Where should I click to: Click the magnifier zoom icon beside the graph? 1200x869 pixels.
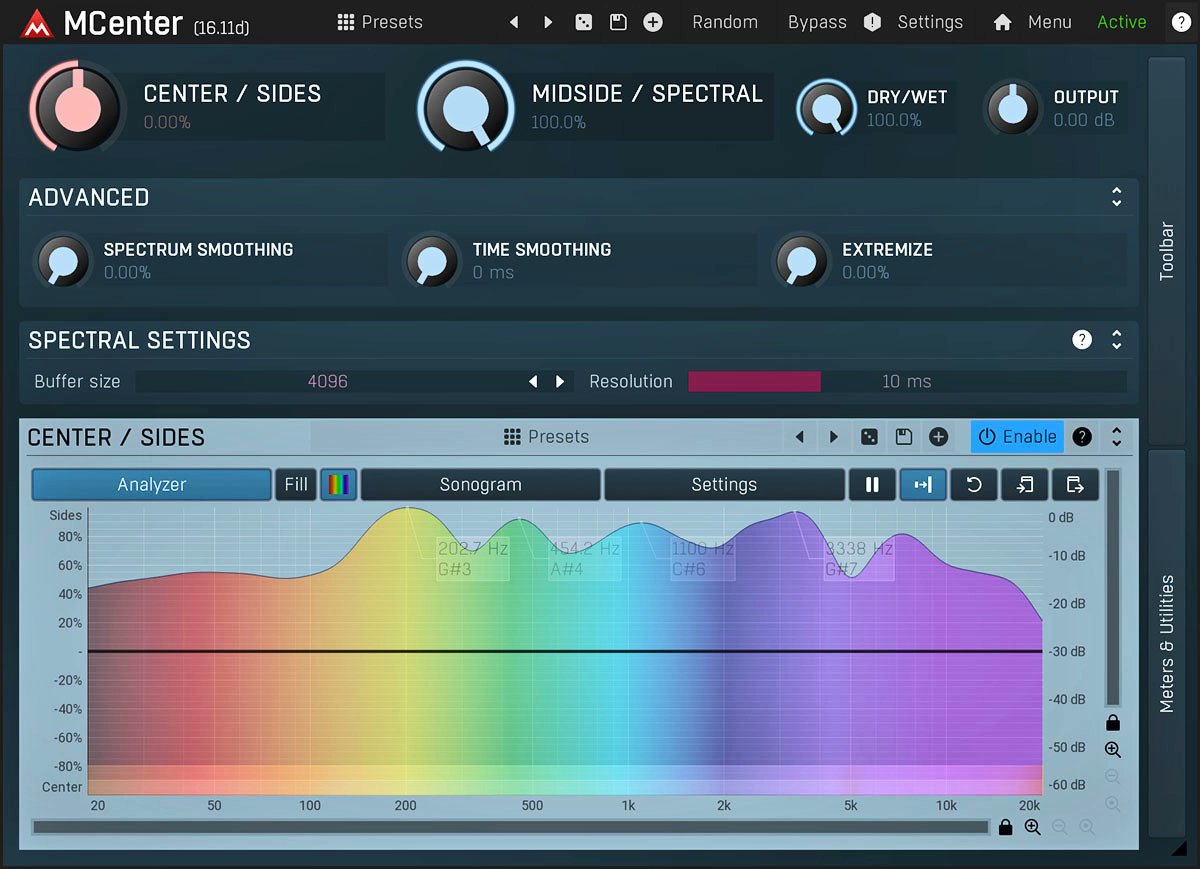(x=1113, y=749)
